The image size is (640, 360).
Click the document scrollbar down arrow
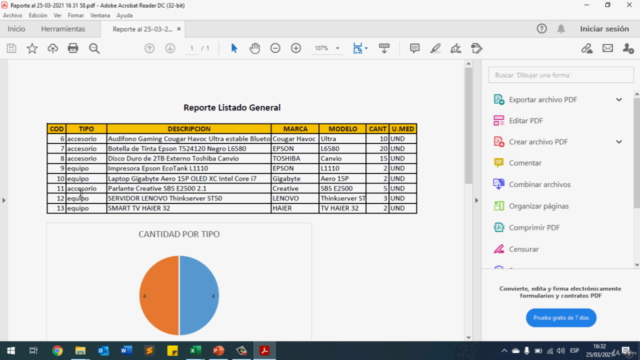click(x=468, y=337)
